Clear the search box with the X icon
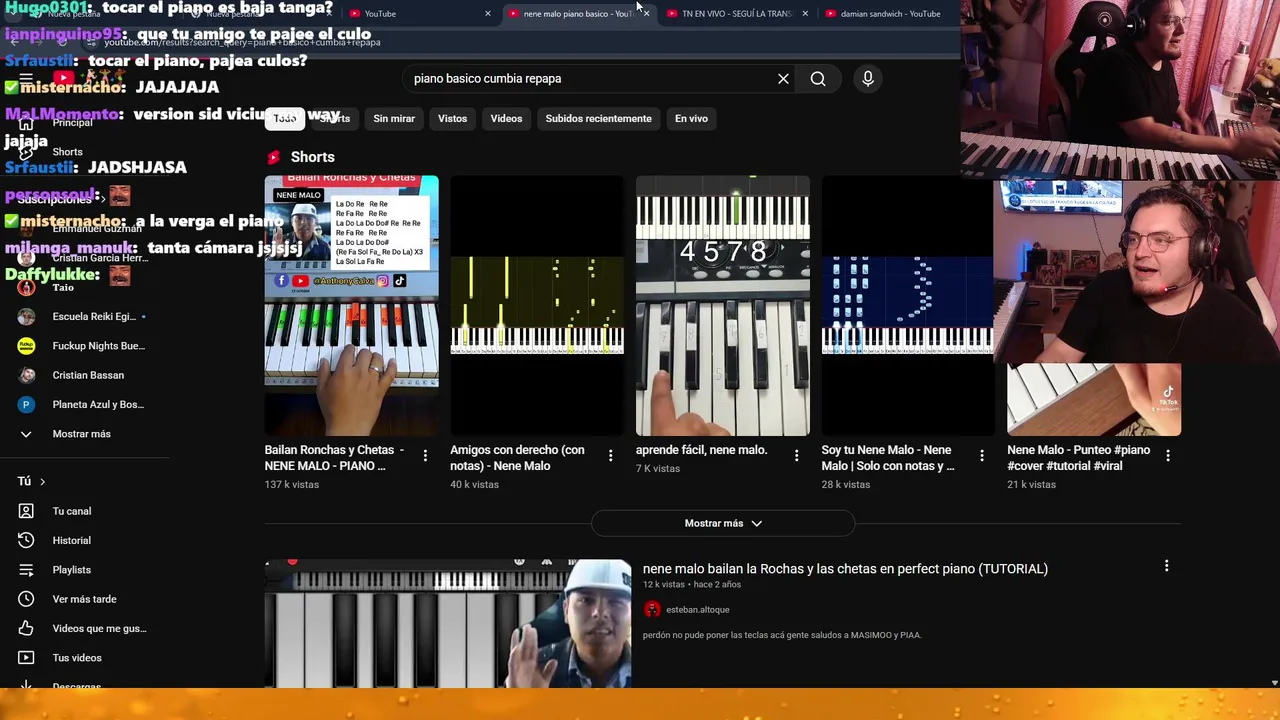Image resolution: width=1280 pixels, height=720 pixels. [x=783, y=79]
